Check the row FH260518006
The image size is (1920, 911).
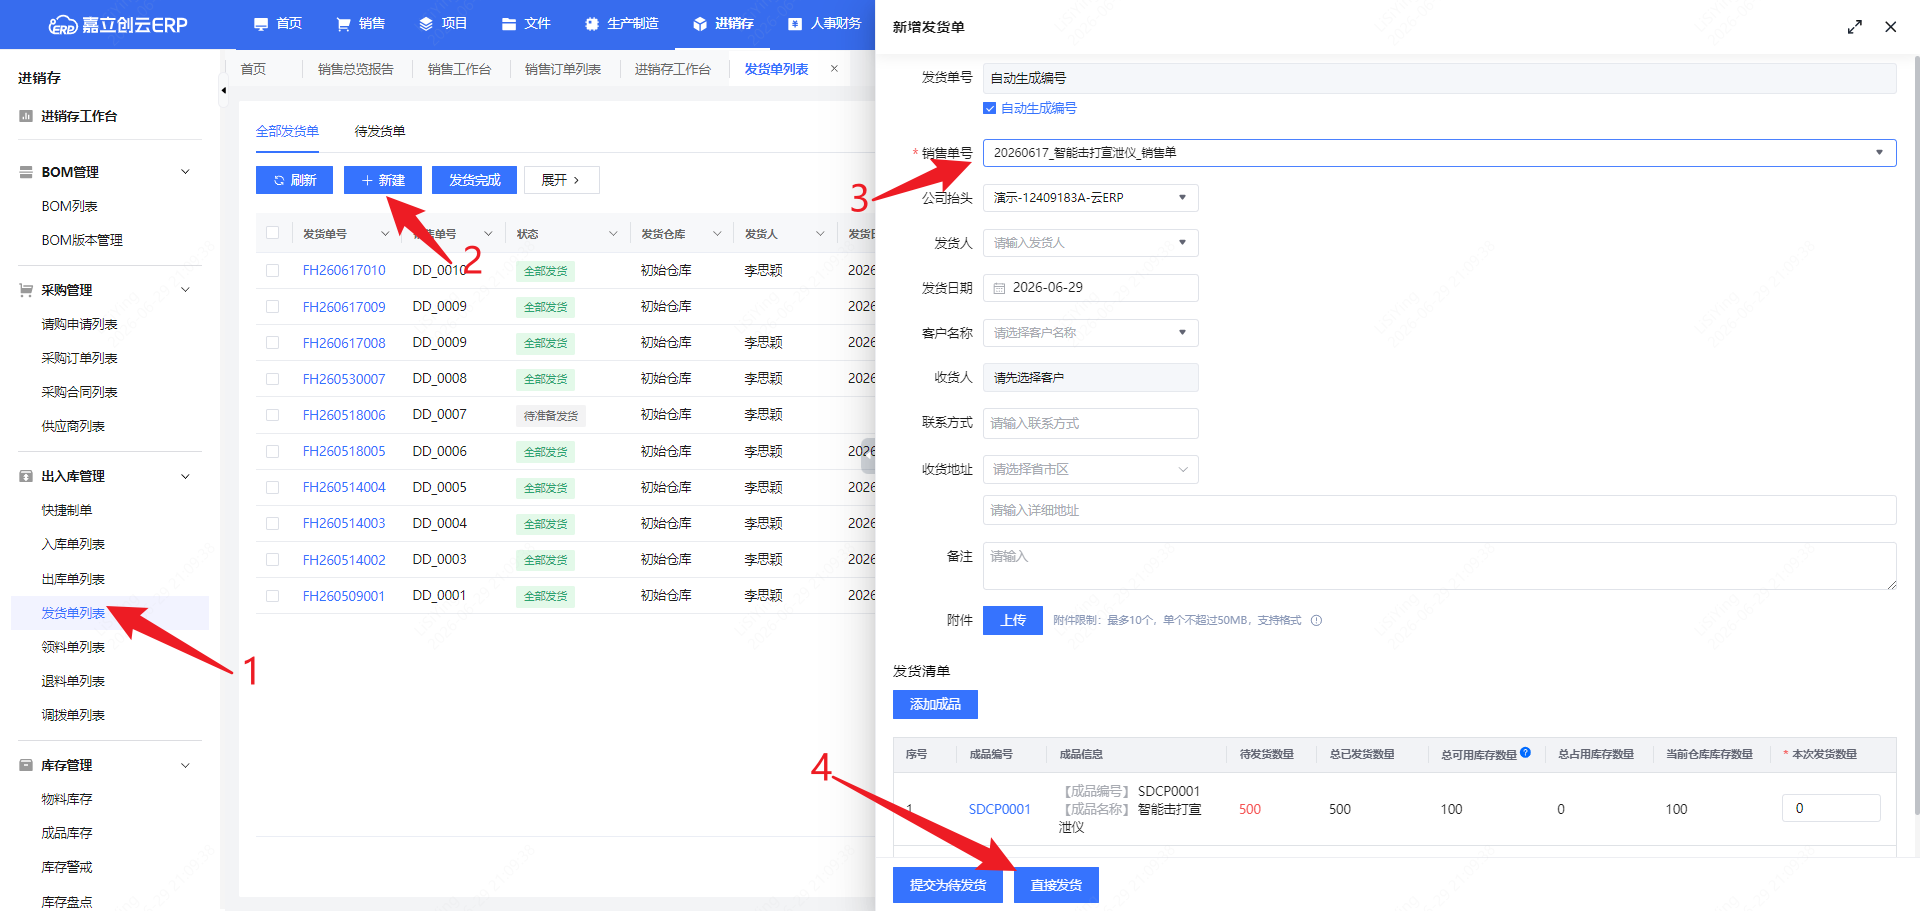[x=272, y=415]
